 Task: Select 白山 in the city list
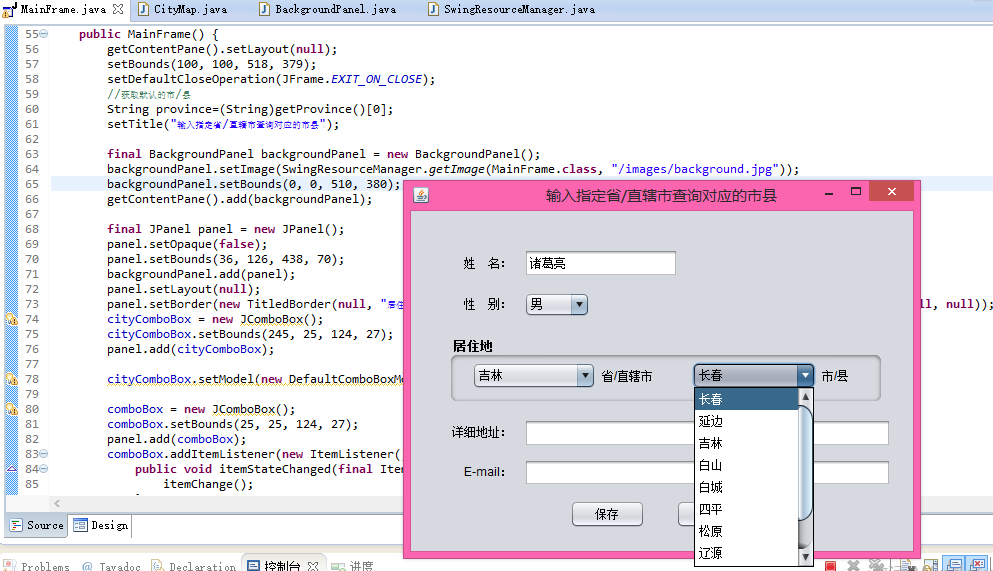coord(747,465)
